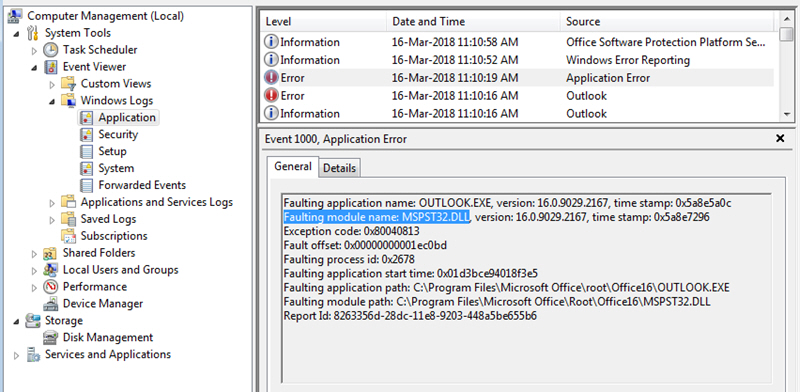Sort events by Date and Time header

pos(473,21)
